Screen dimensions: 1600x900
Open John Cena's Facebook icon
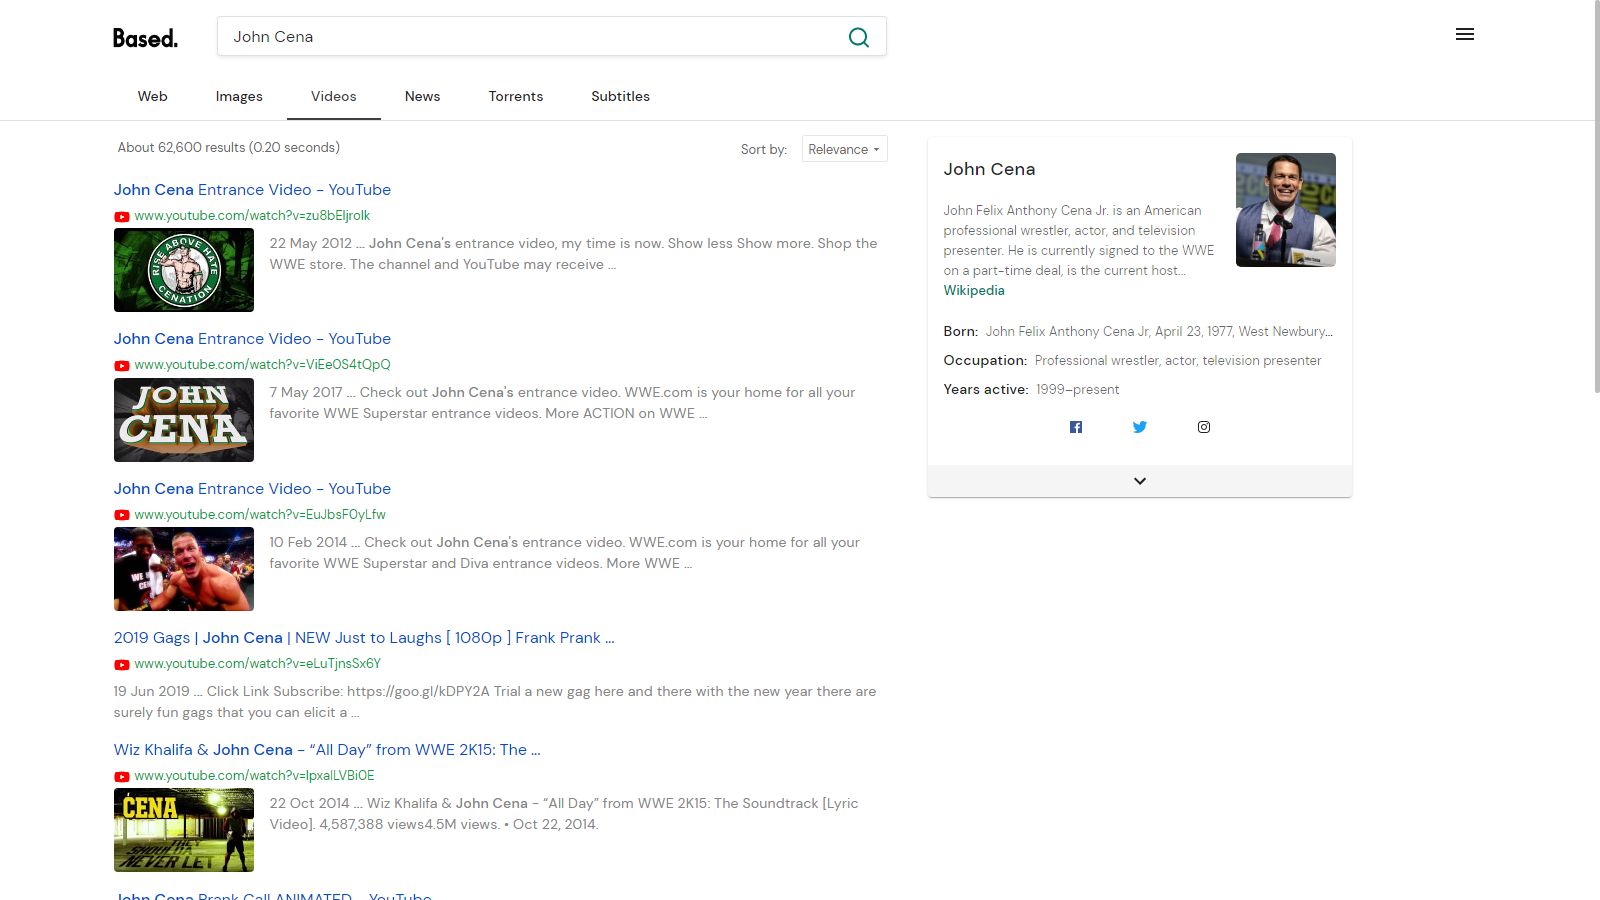point(1076,427)
